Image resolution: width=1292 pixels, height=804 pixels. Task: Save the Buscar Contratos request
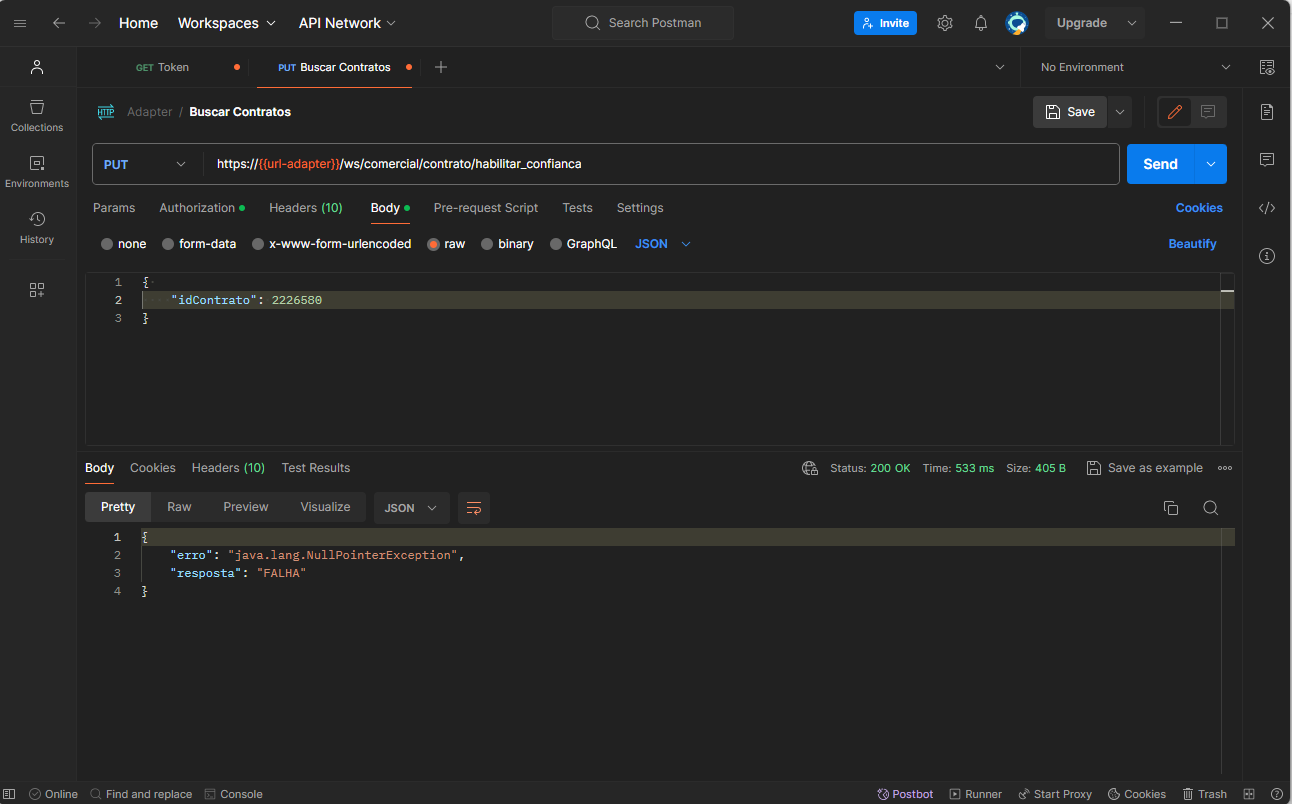coord(1070,112)
